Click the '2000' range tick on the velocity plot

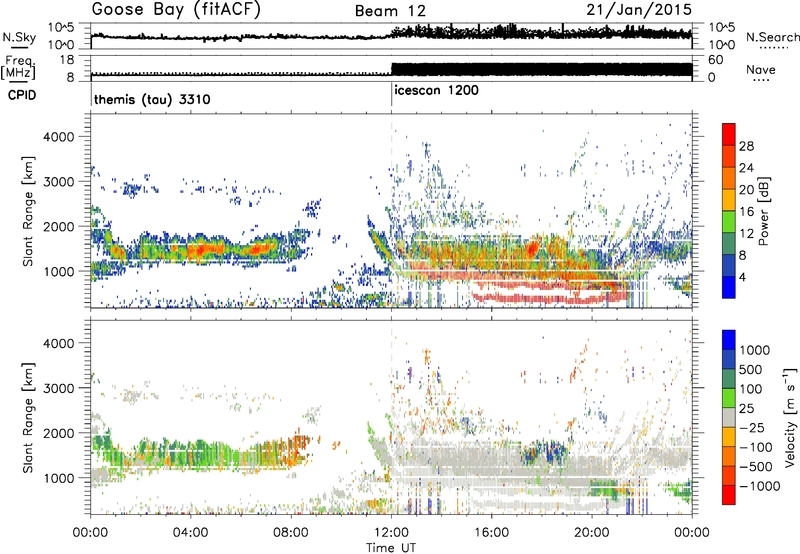[x=58, y=433]
